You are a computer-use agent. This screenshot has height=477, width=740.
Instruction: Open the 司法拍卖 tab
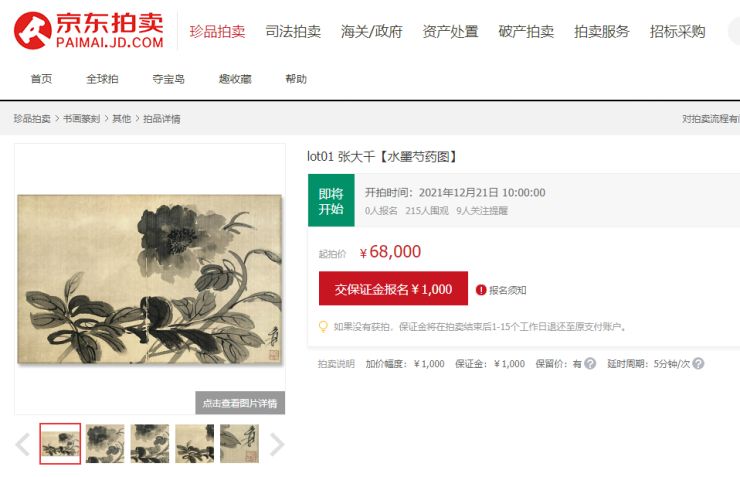coord(293,32)
